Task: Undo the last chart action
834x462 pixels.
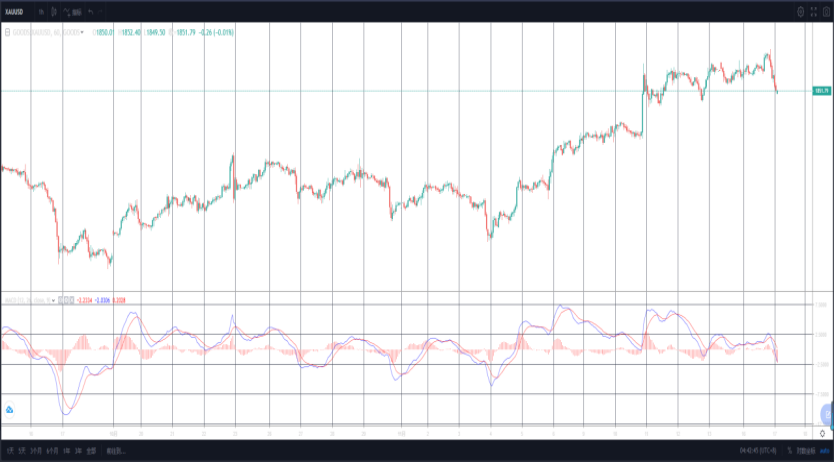Action: click(90, 12)
